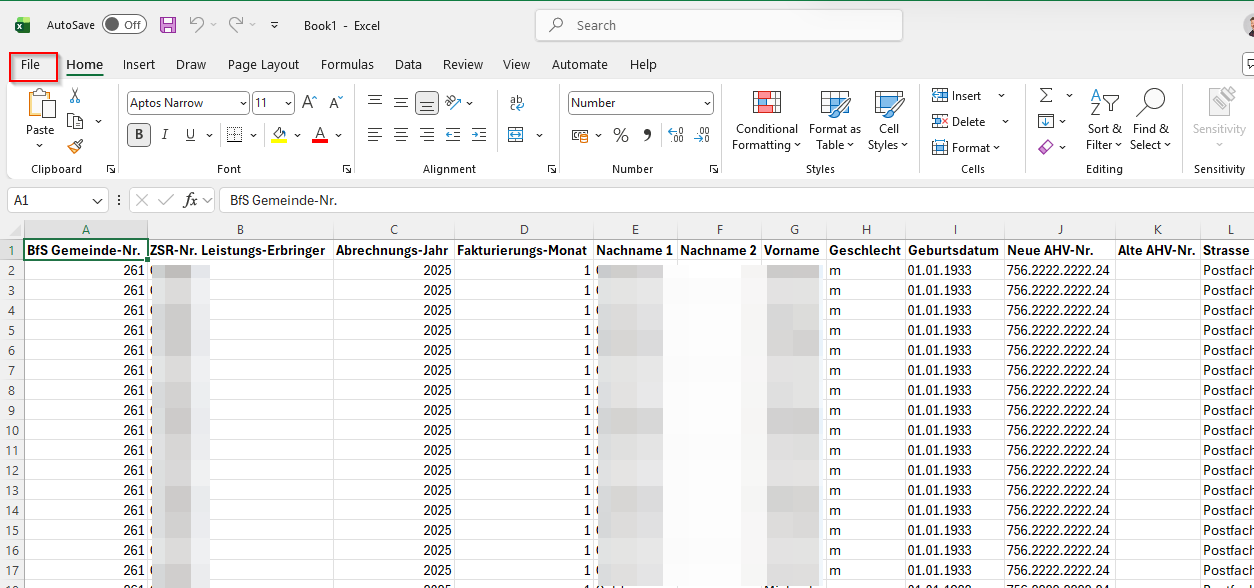The image size is (1254, 588).
Task: Click in the Search box
Action: (x=720, y=25)
